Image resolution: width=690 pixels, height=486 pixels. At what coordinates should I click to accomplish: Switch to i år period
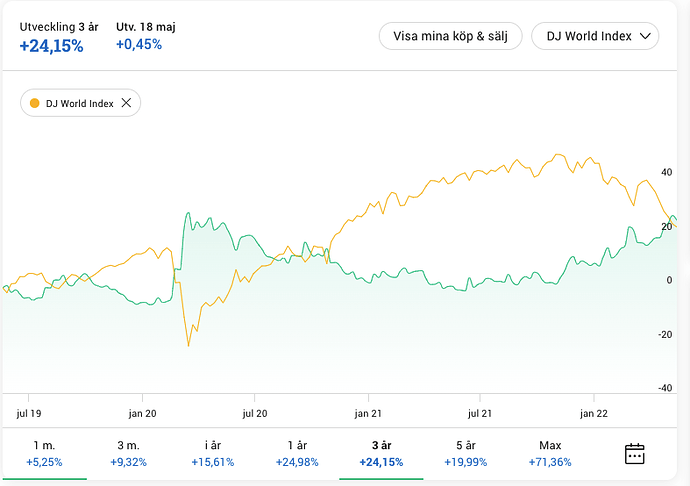pyautogui.click(x=213, y=453)
